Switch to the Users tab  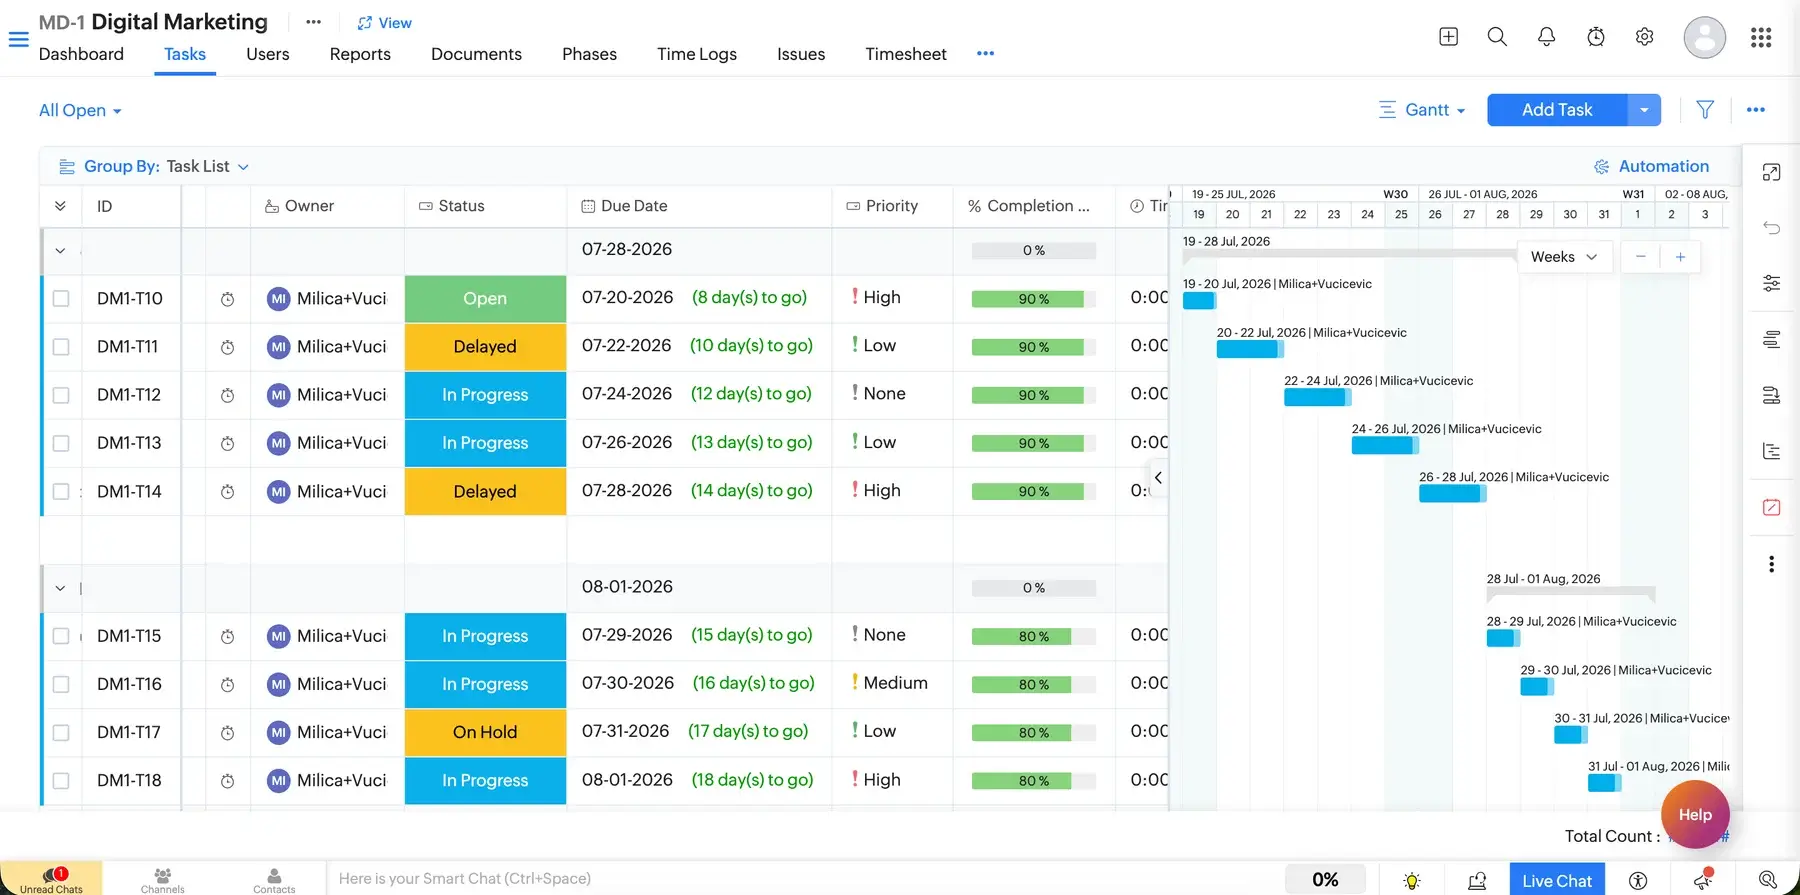(x=268, y=54)
